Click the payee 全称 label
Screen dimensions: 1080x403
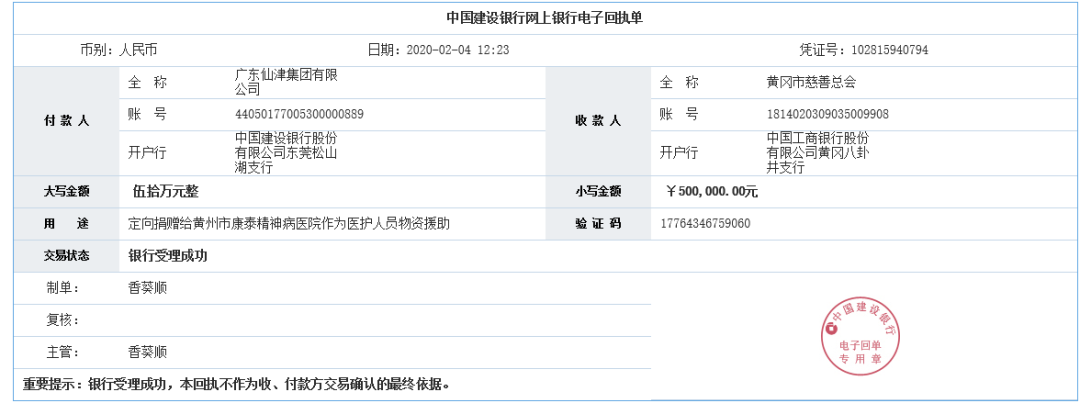tap(679, 83)
